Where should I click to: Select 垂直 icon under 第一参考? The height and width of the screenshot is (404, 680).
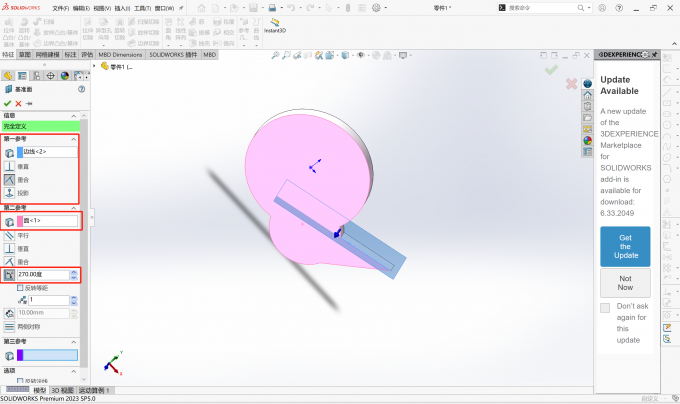pyautogui.click(x=10, y=166)
